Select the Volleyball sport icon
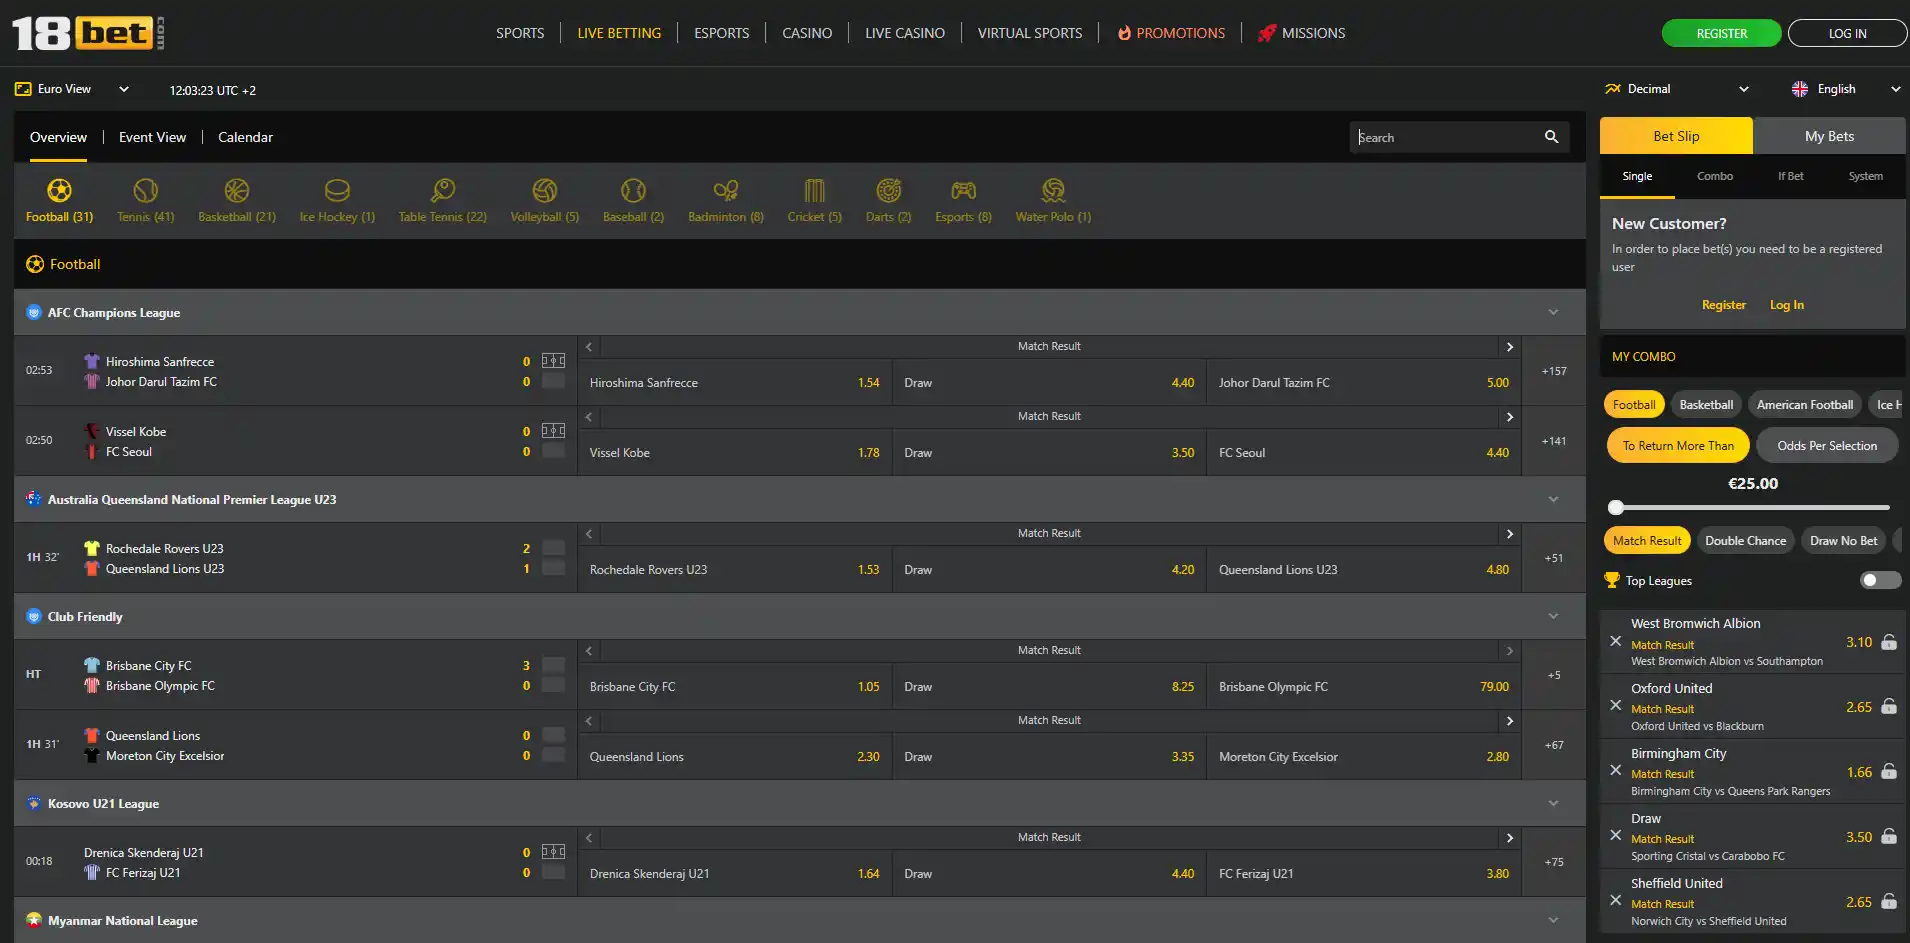Image resolution: width=1910 pixels, height=943 pixels. [x=544, y=200]
